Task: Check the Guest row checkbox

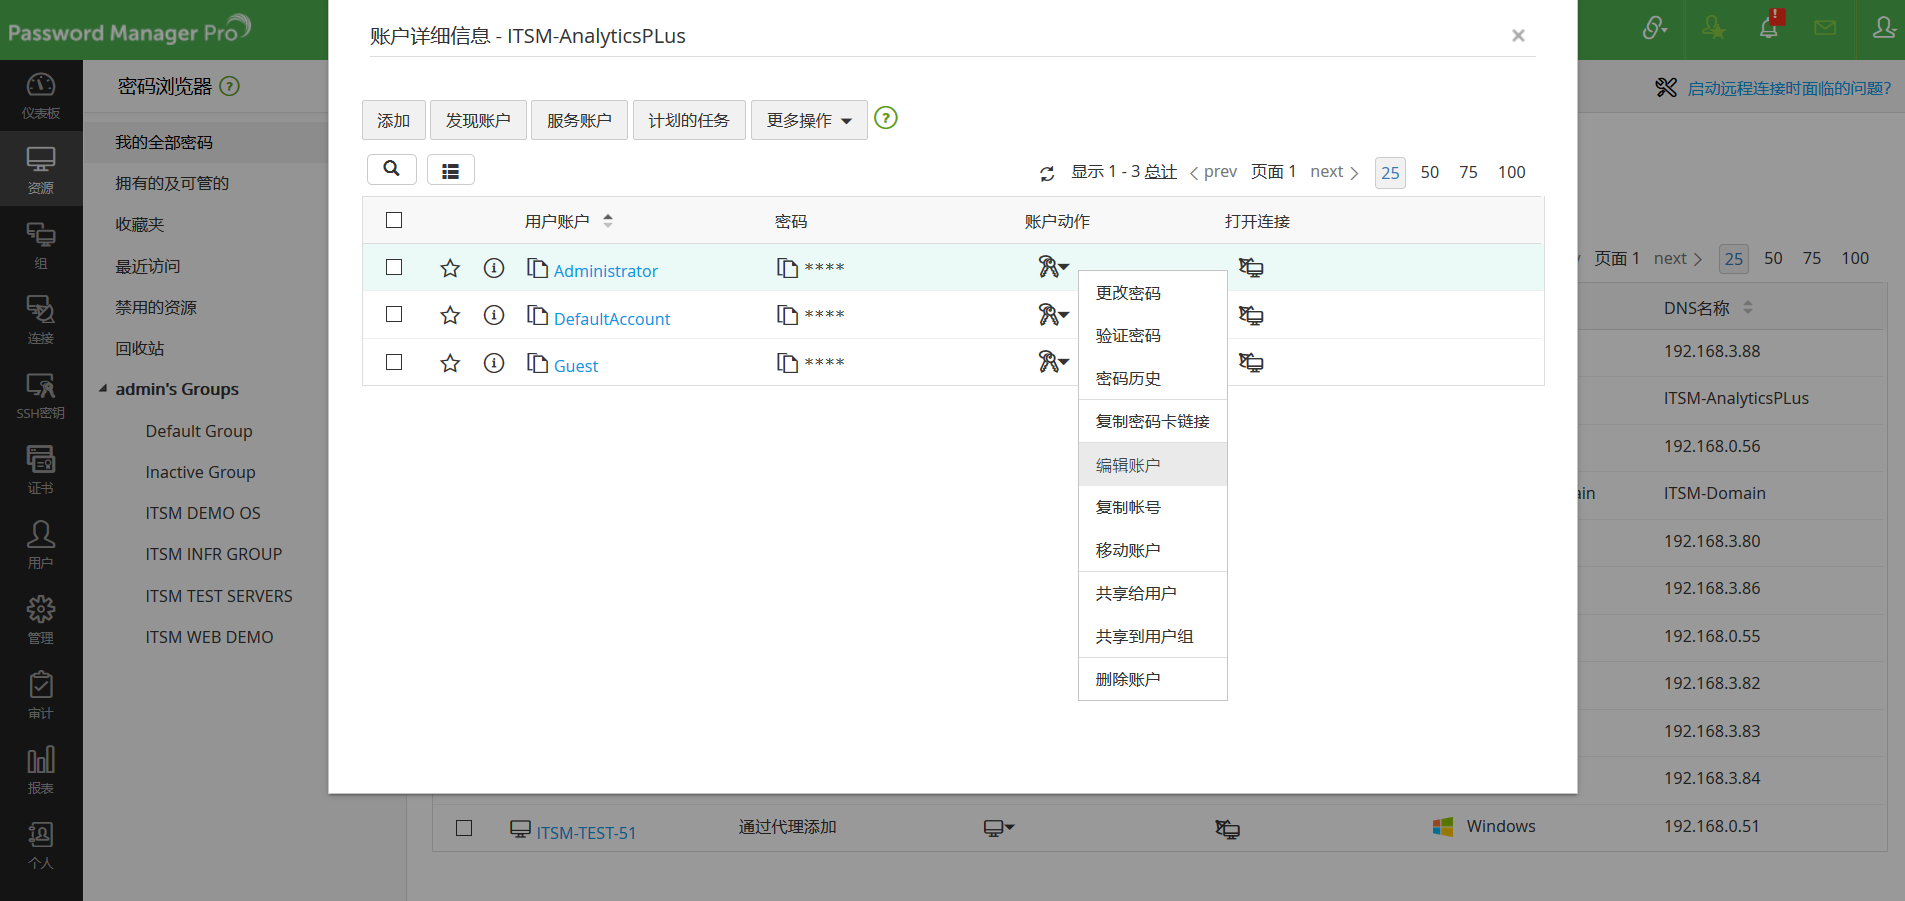Action: click(x=394, y=362)
